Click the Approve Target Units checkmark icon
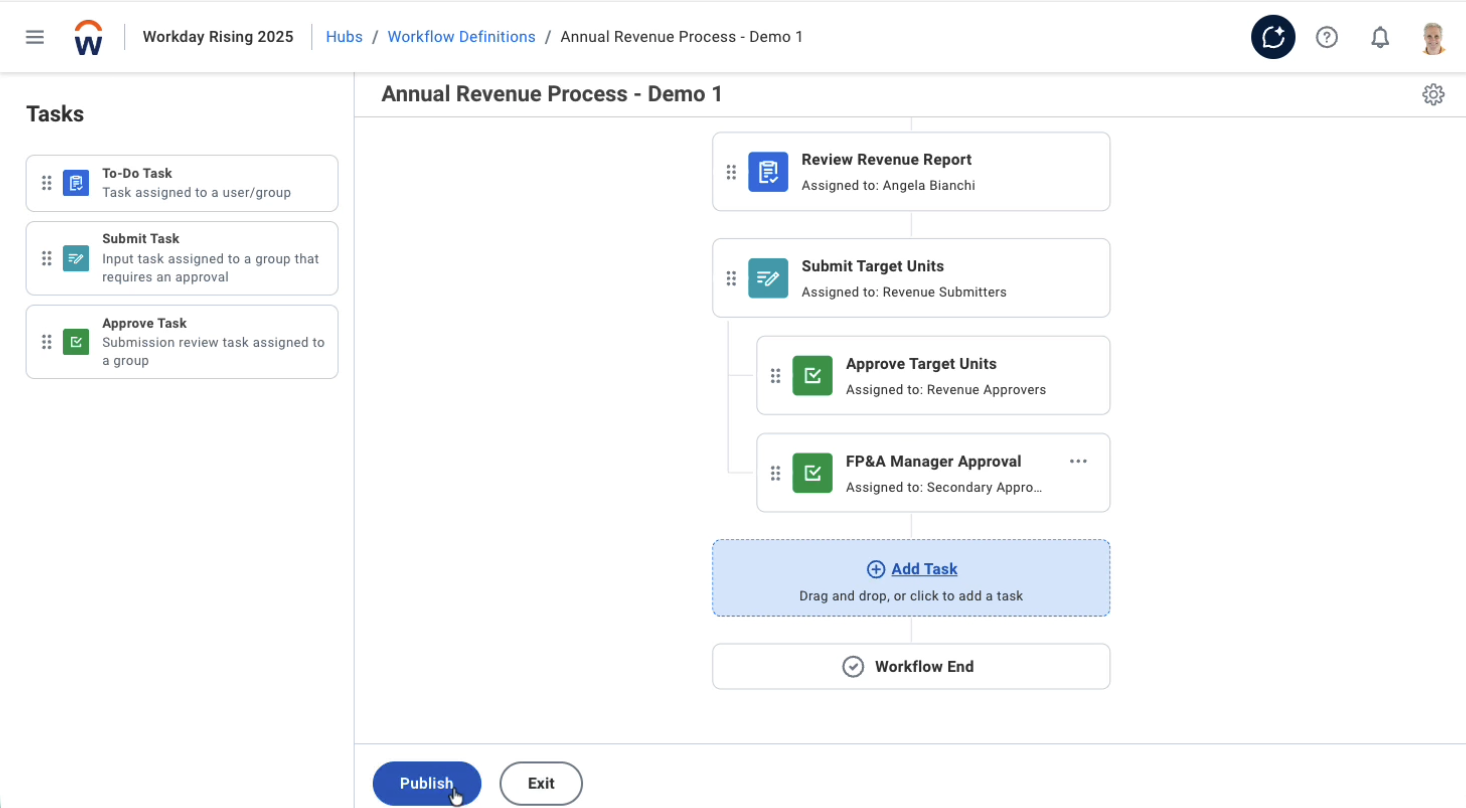Viewport: 1466px width, 808px height. point(812,376)
